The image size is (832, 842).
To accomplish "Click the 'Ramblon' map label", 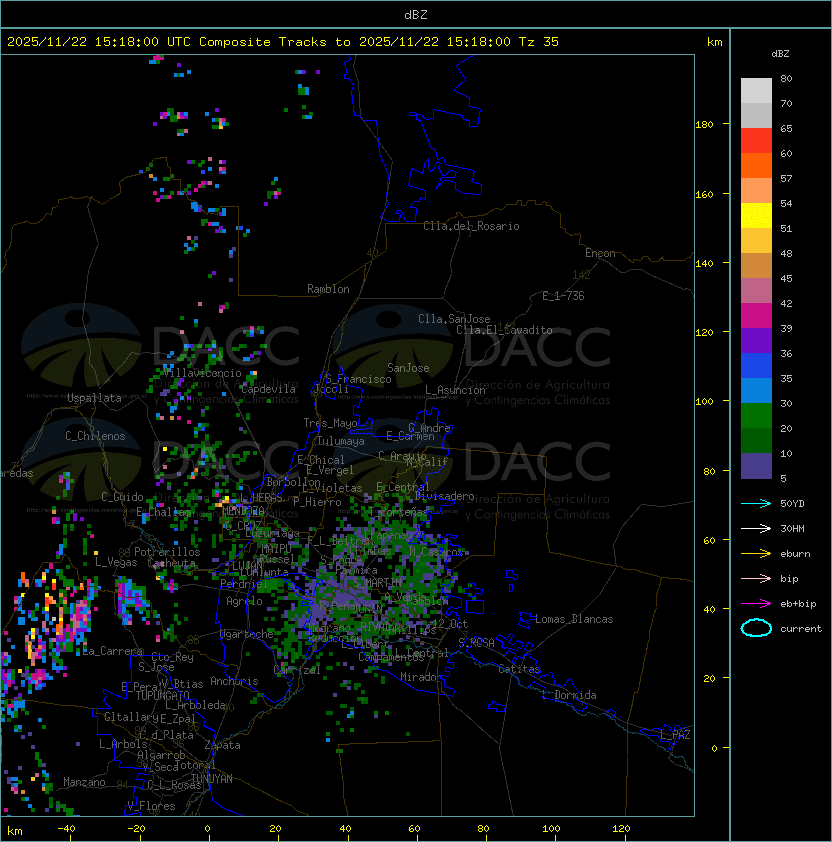I will tap(328, 289).
